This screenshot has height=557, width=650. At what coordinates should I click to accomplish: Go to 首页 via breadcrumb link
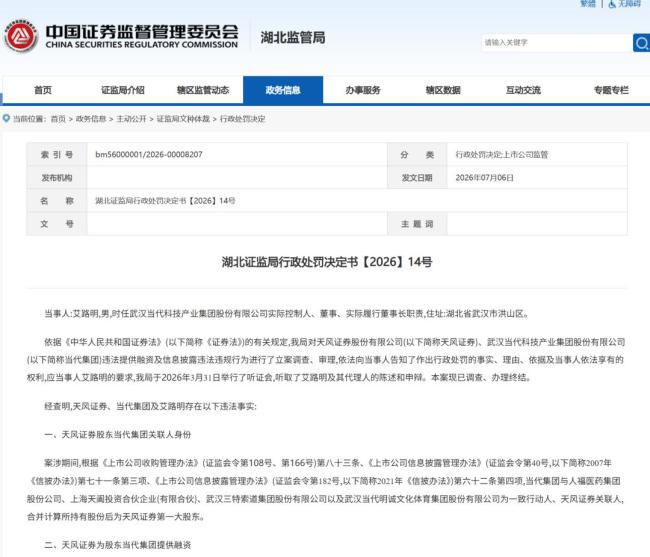pyautogui.click(x=58, y=119)
